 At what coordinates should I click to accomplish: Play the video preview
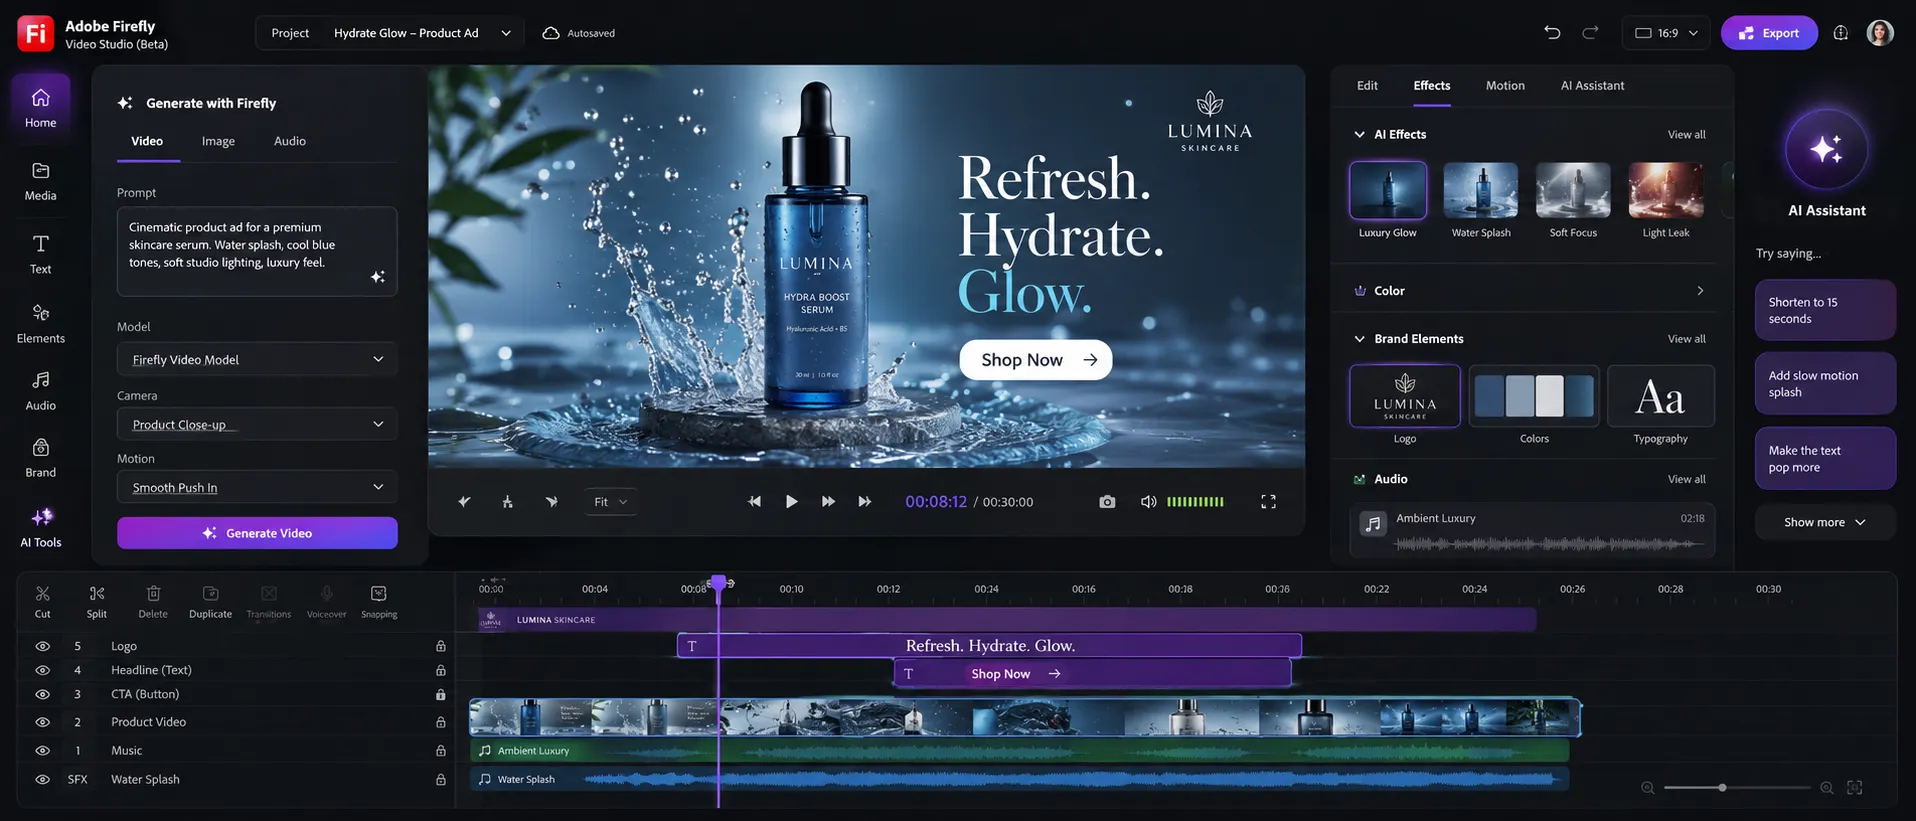click(x=791, y=502)
